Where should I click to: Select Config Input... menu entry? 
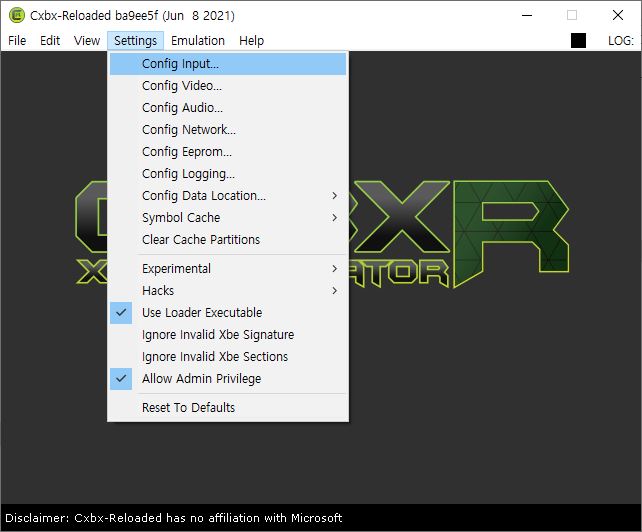pos(228,64)
